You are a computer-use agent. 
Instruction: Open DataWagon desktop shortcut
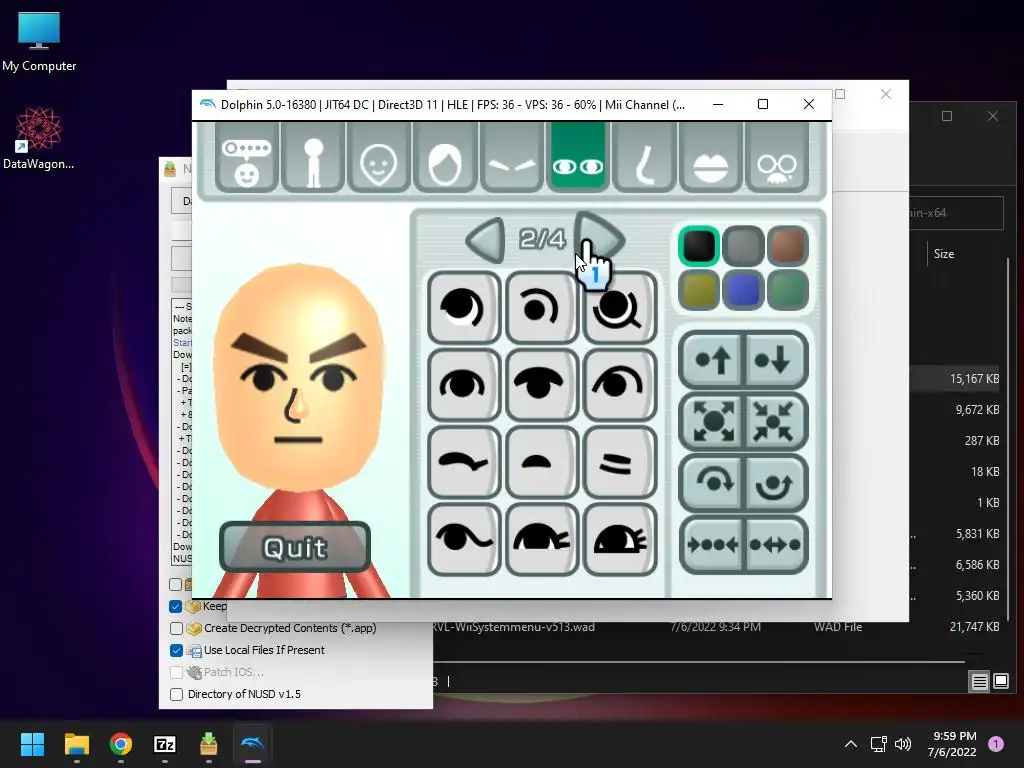pyautogui.click(x=39, y=138)
